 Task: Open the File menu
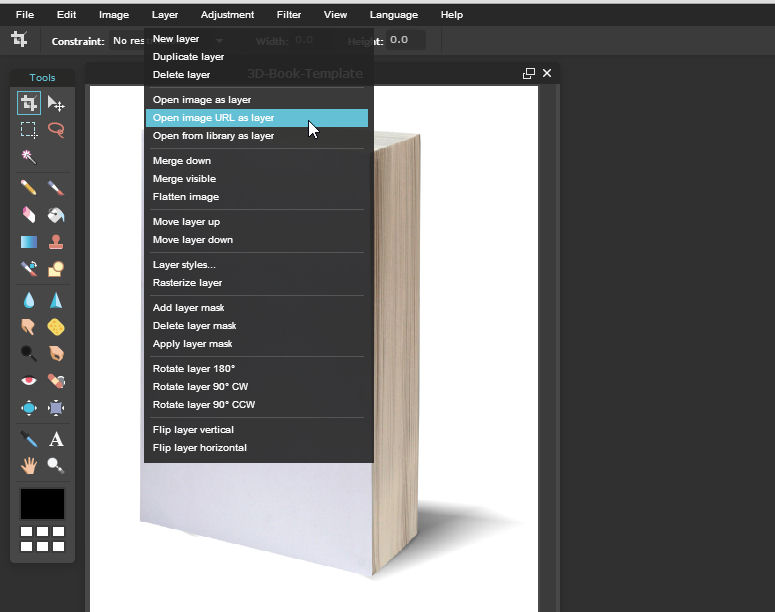point(25,15)
